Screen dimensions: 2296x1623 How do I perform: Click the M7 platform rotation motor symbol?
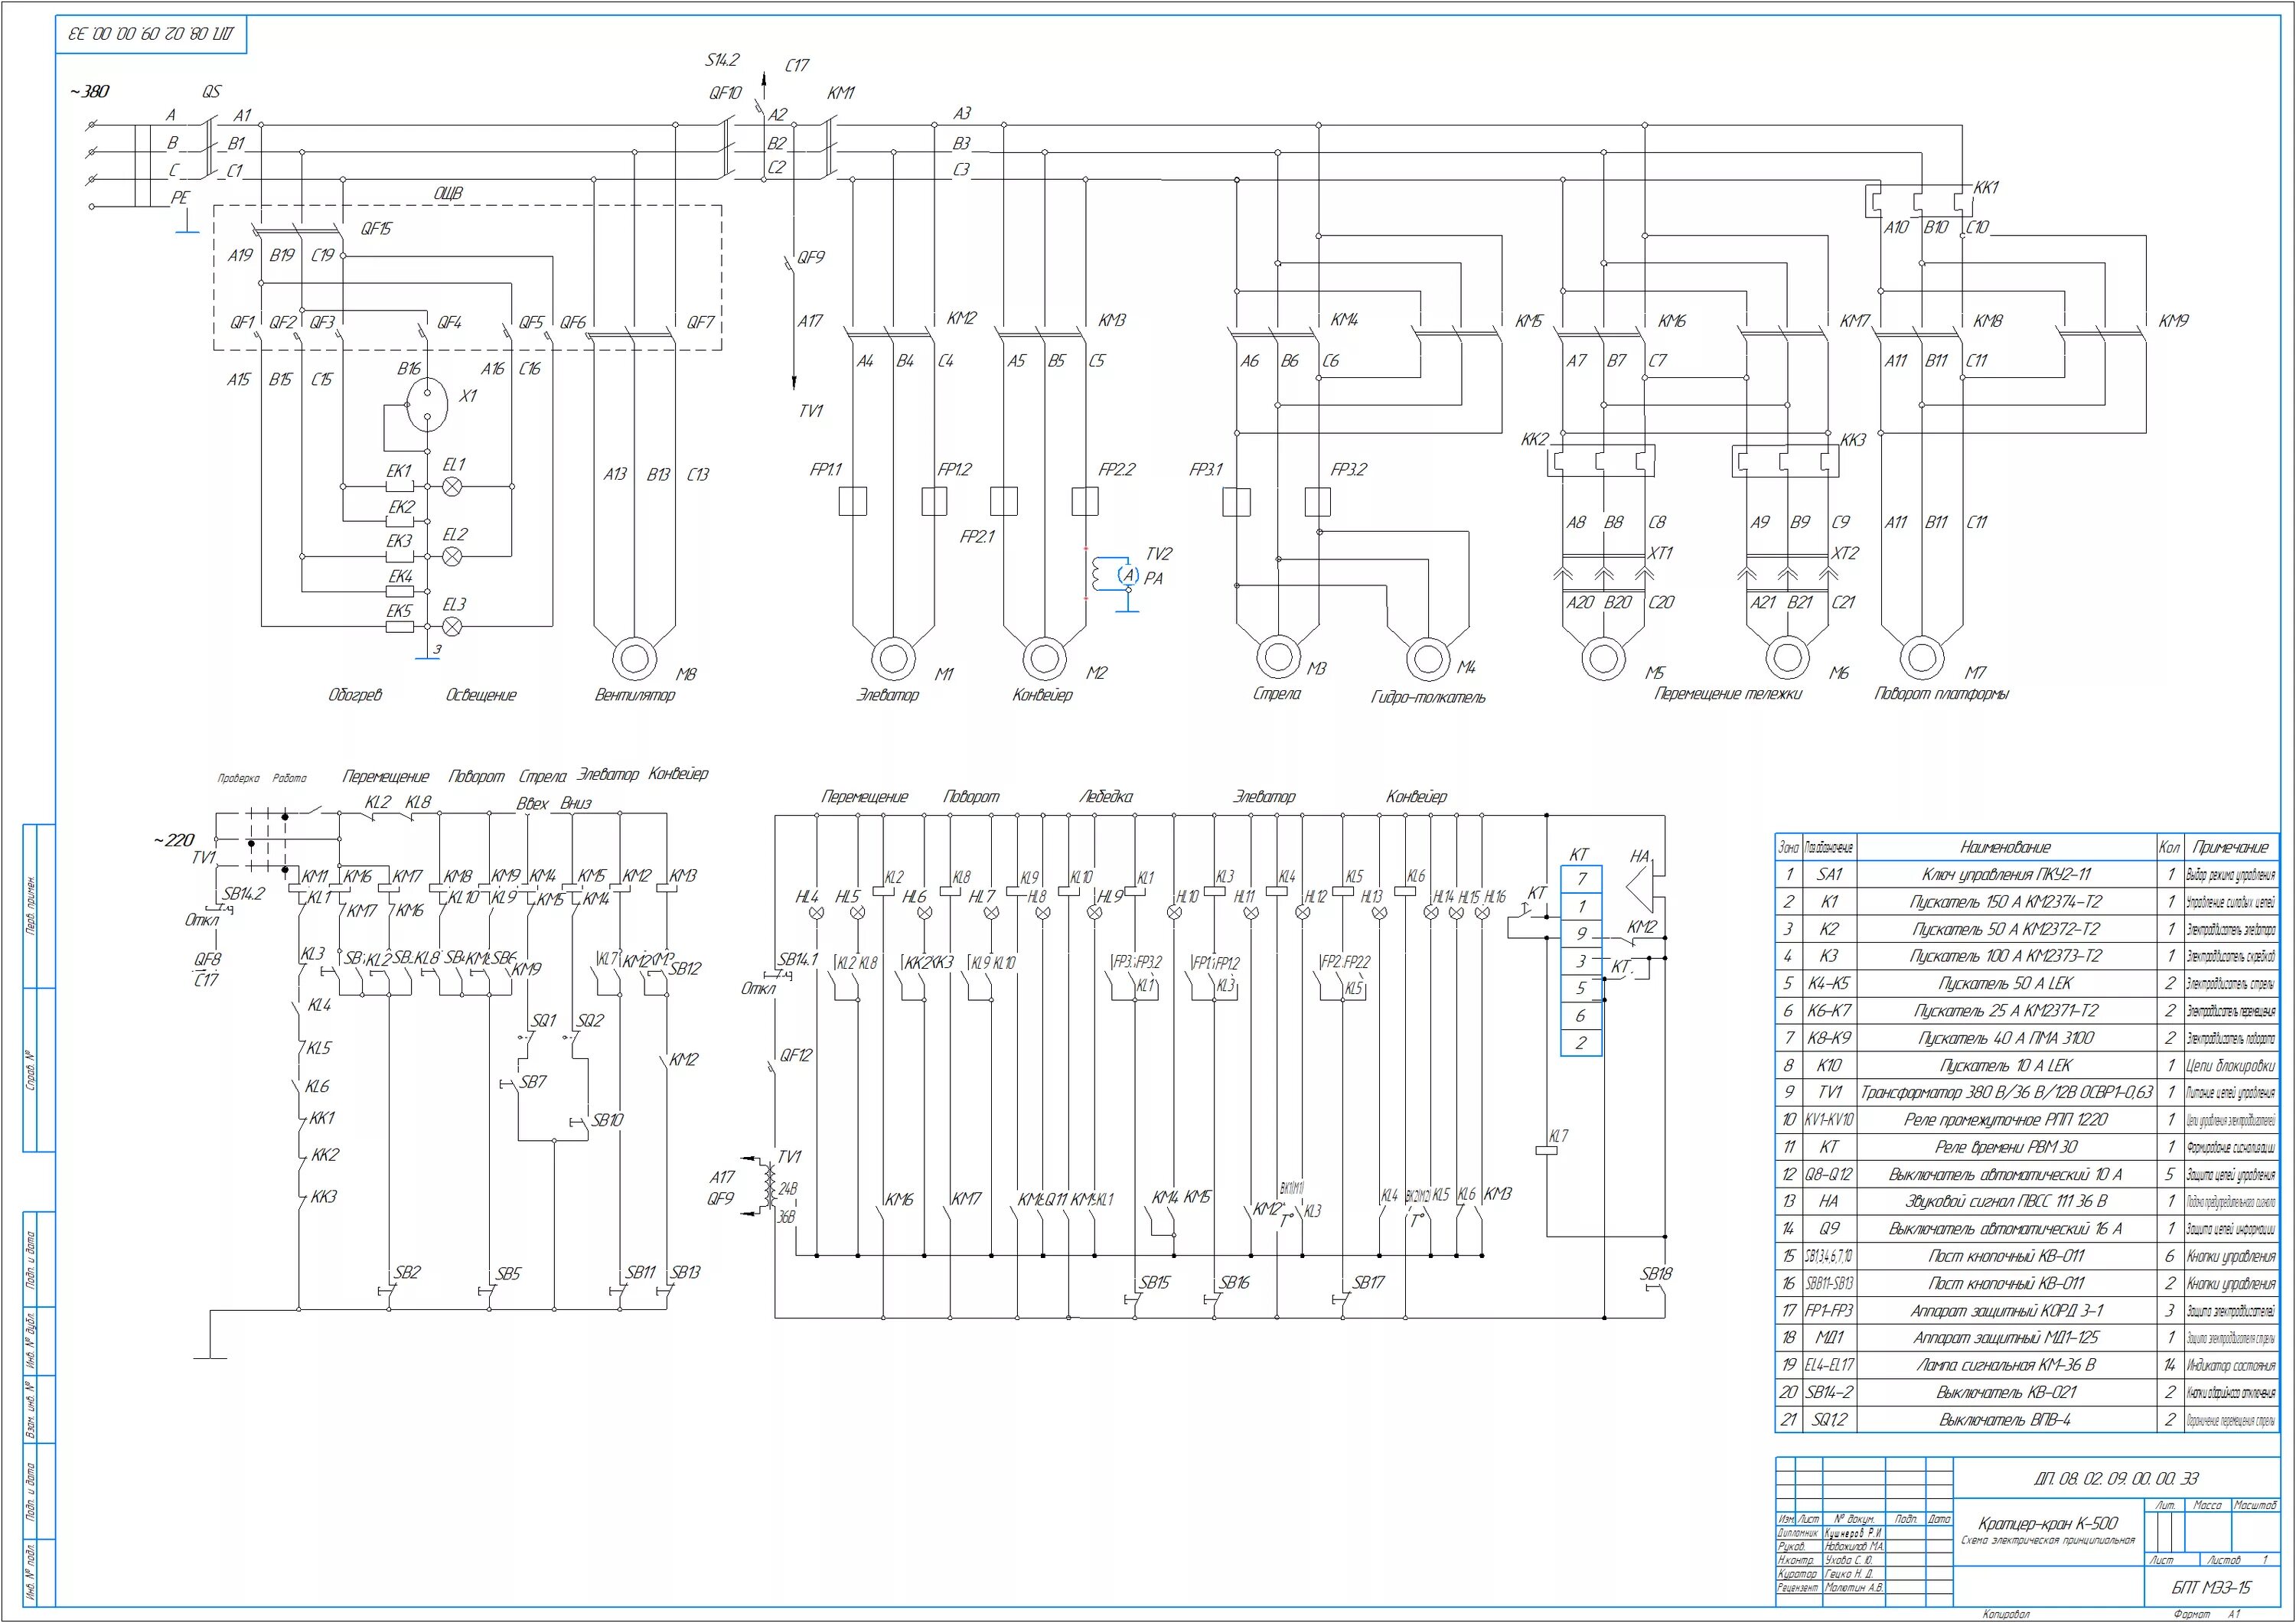pyautogui.click(x=1921, y=657)
